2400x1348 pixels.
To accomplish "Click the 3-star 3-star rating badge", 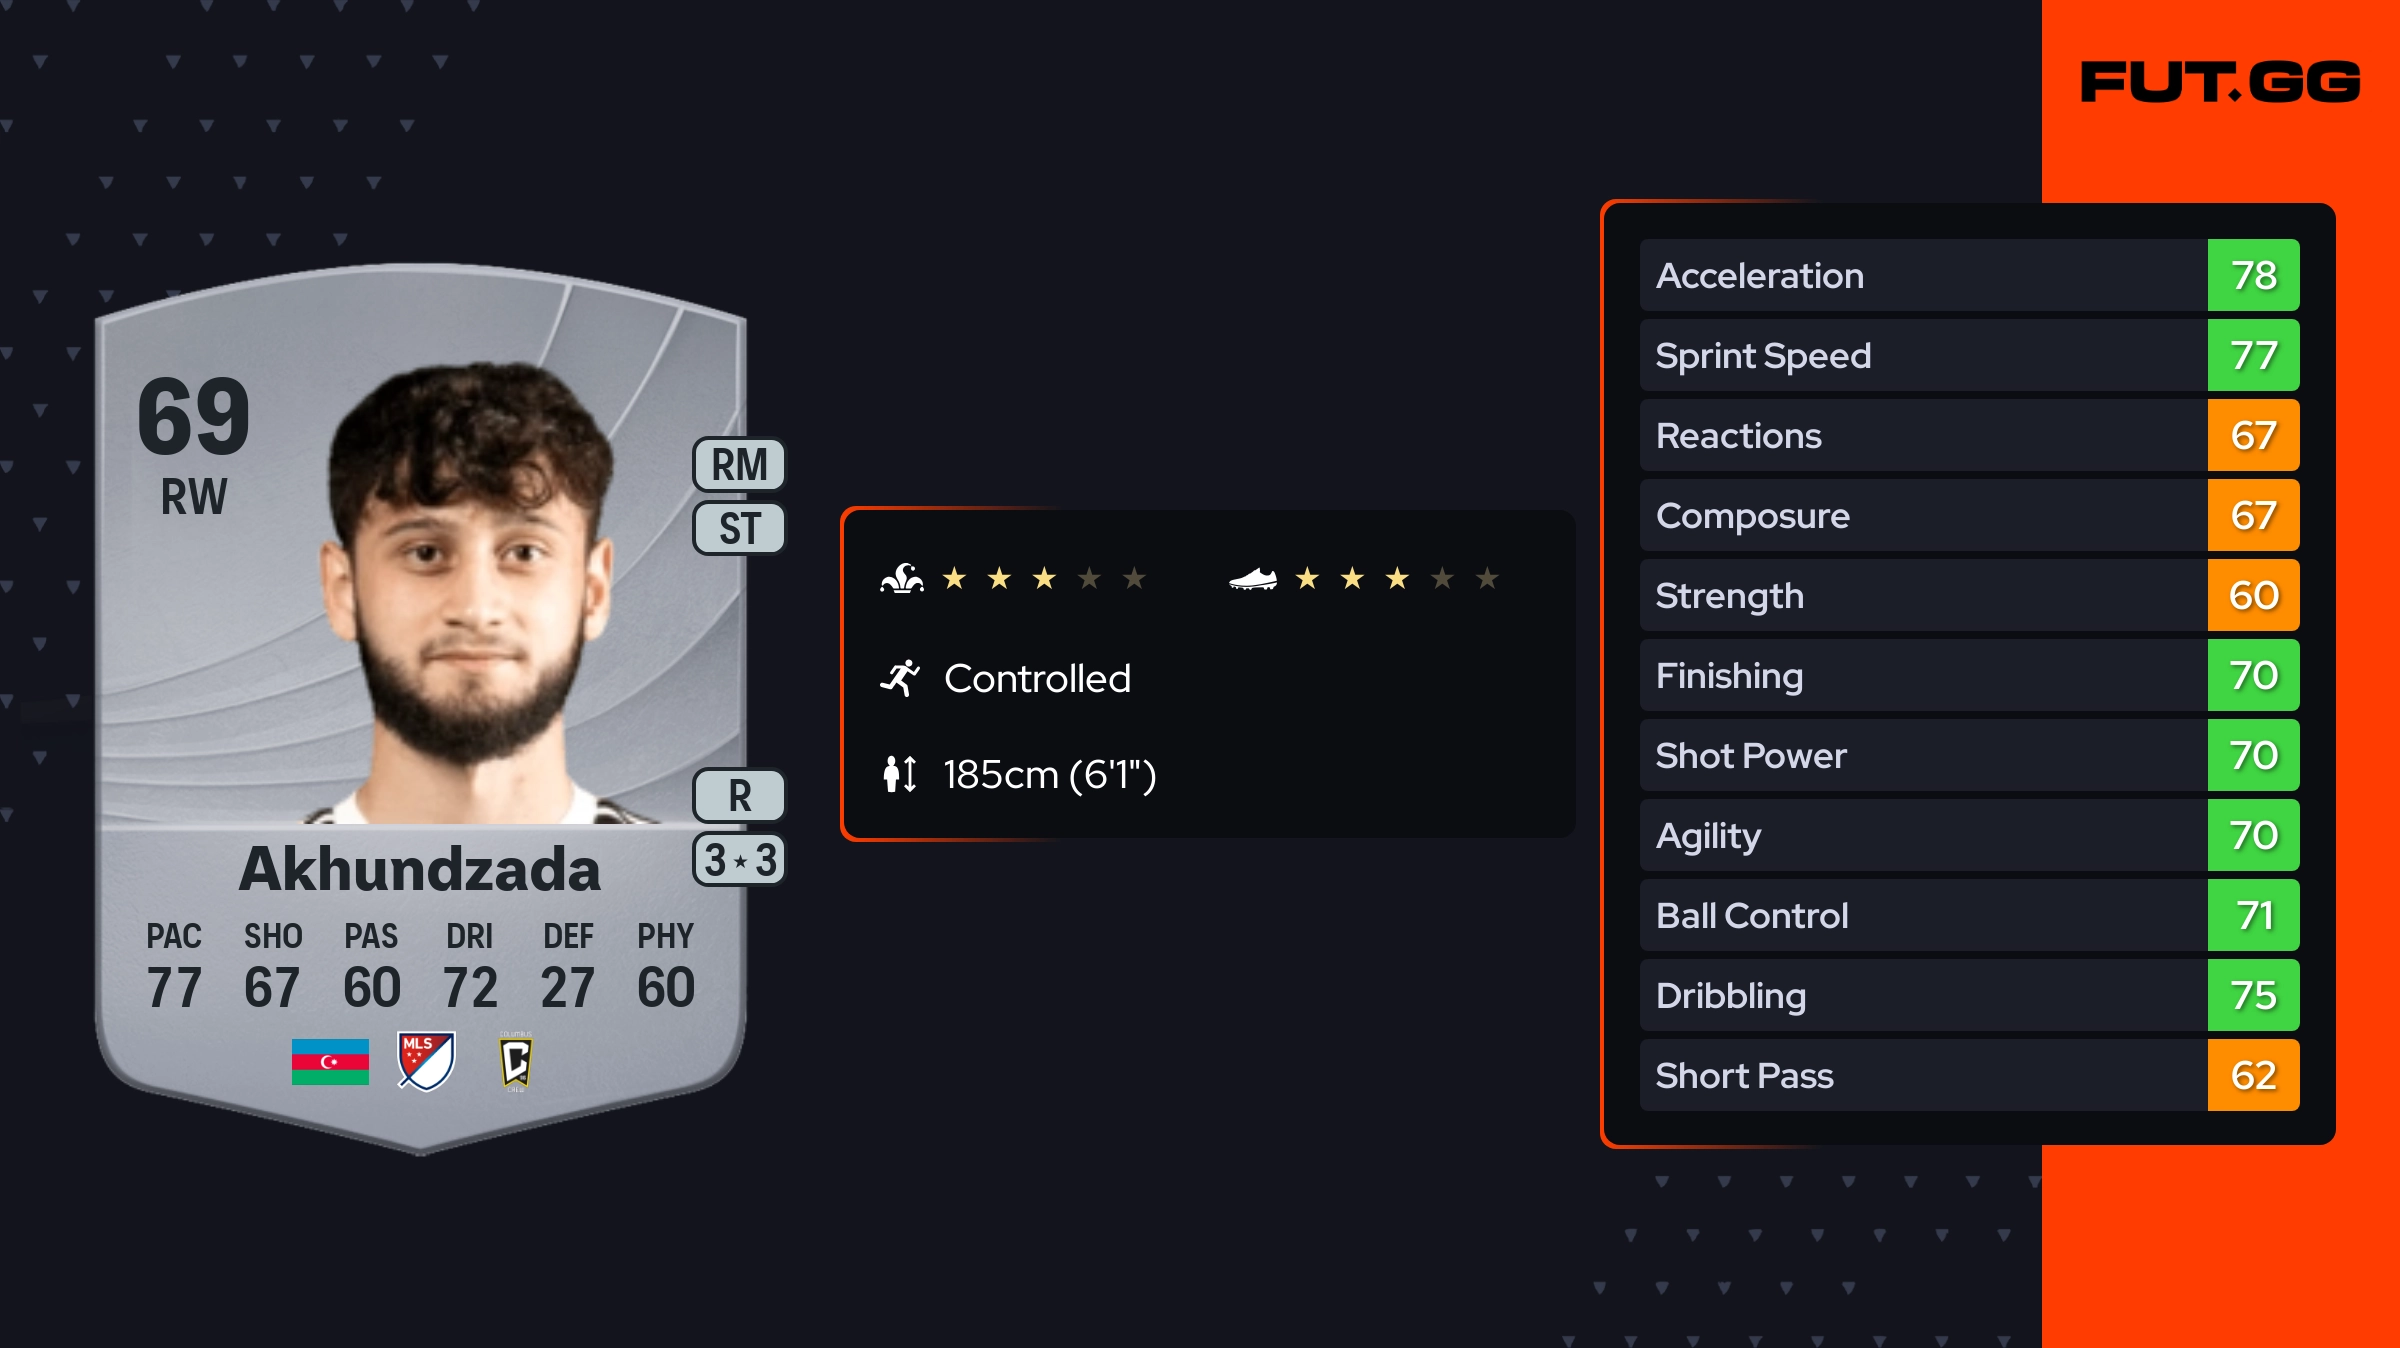I will pyautogui.click(x=739, y=860).
